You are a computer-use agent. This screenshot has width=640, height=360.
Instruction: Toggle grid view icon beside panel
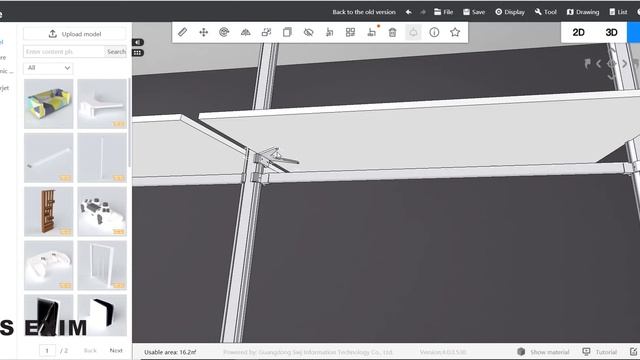point(138,53)
